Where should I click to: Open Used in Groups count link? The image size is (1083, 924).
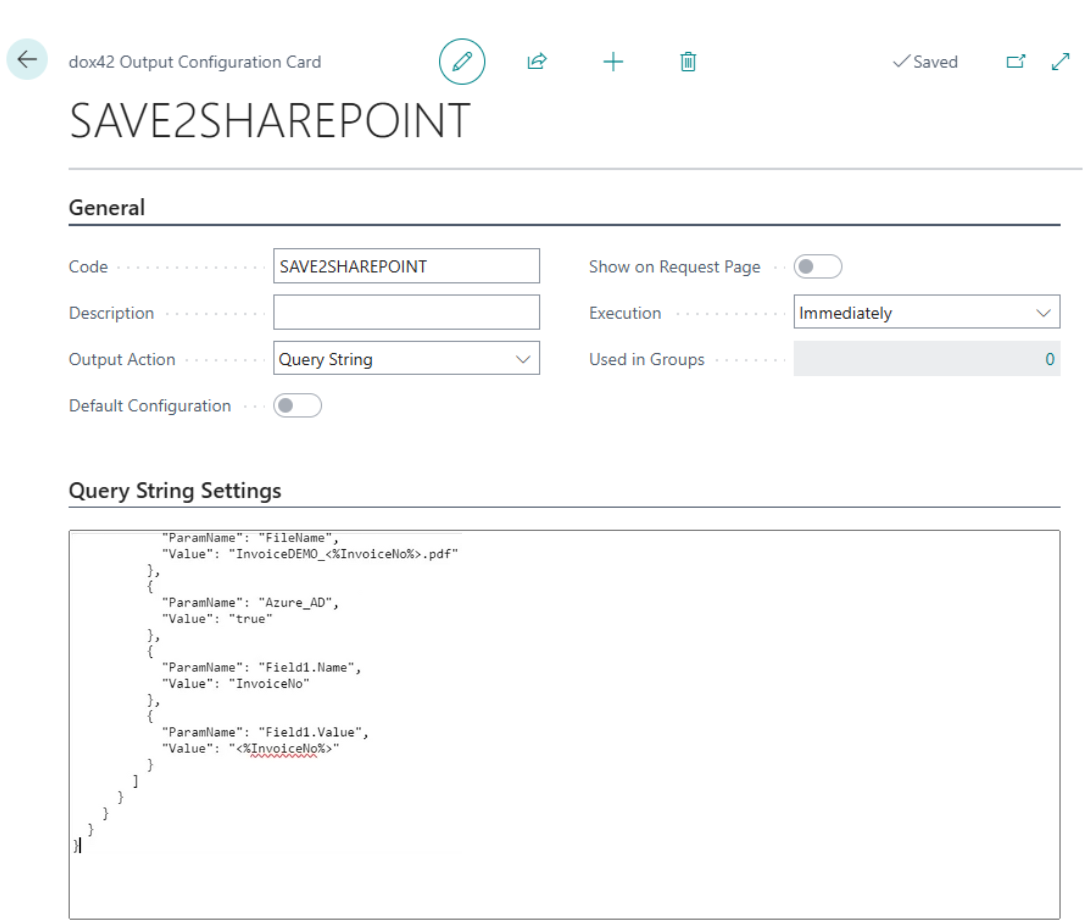tap(1049, 359)
